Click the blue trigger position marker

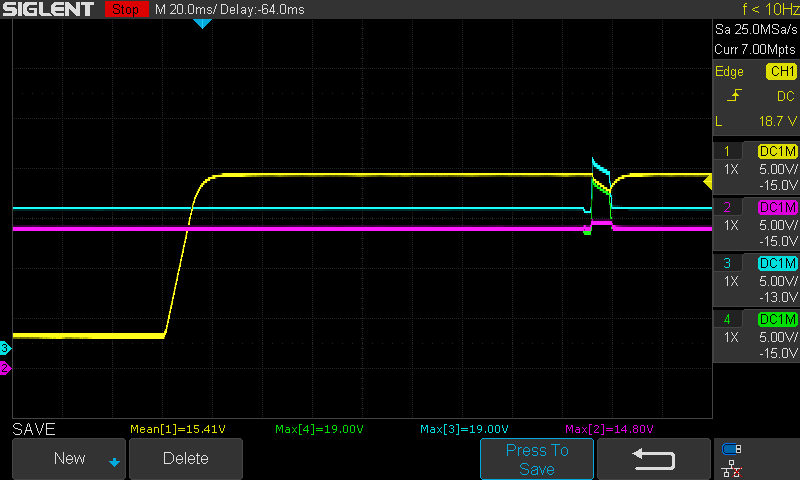(202, 23)
